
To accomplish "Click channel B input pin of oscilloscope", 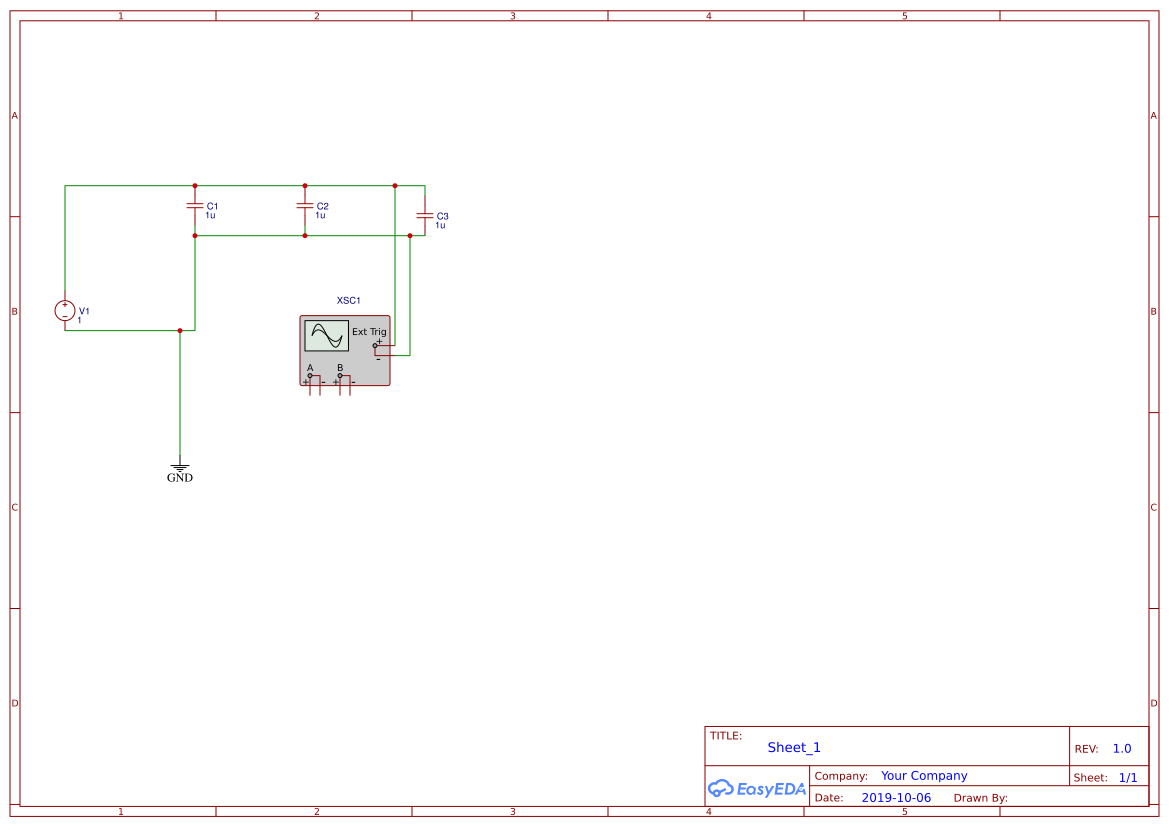I will 340,375.
